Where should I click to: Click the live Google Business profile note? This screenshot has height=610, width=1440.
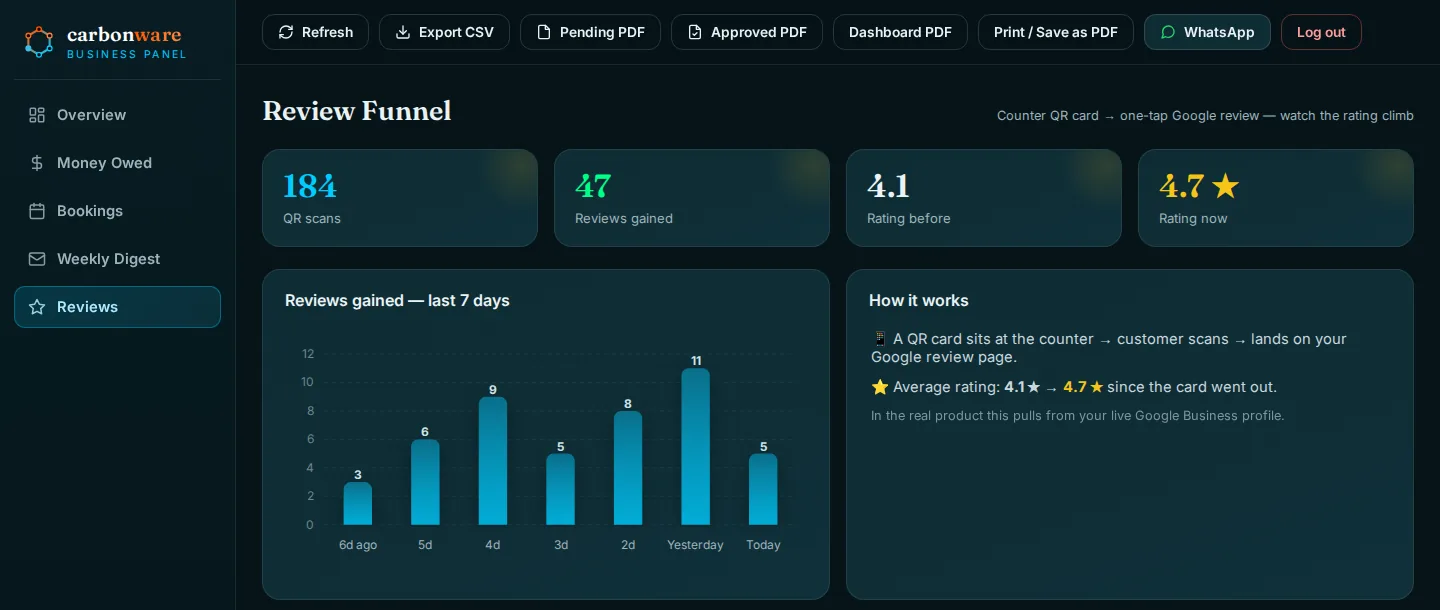[1078, 416]
